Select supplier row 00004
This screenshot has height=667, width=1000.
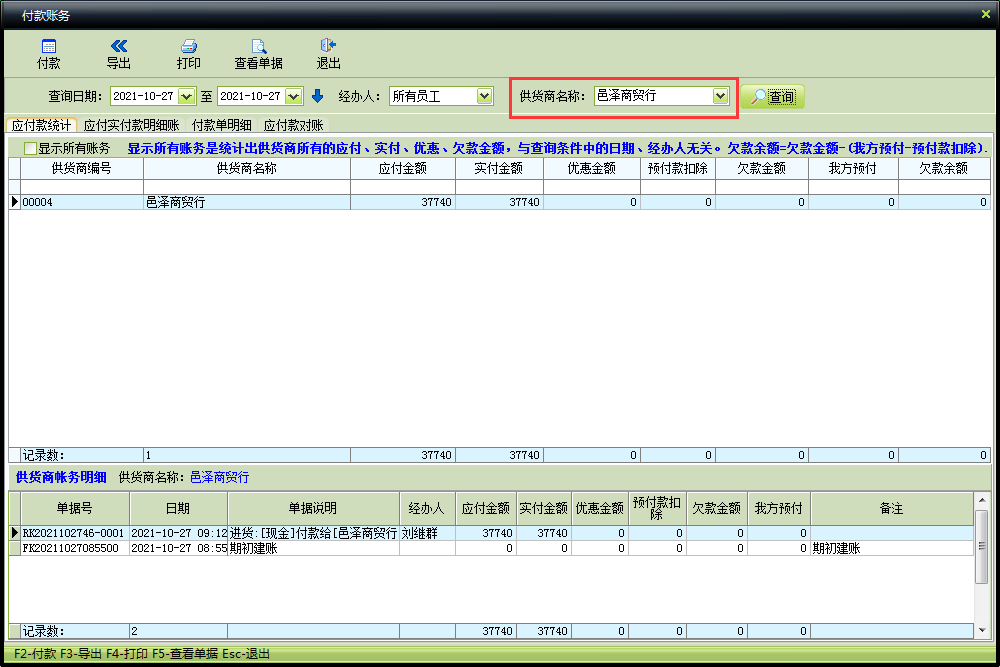pos(500,202)
